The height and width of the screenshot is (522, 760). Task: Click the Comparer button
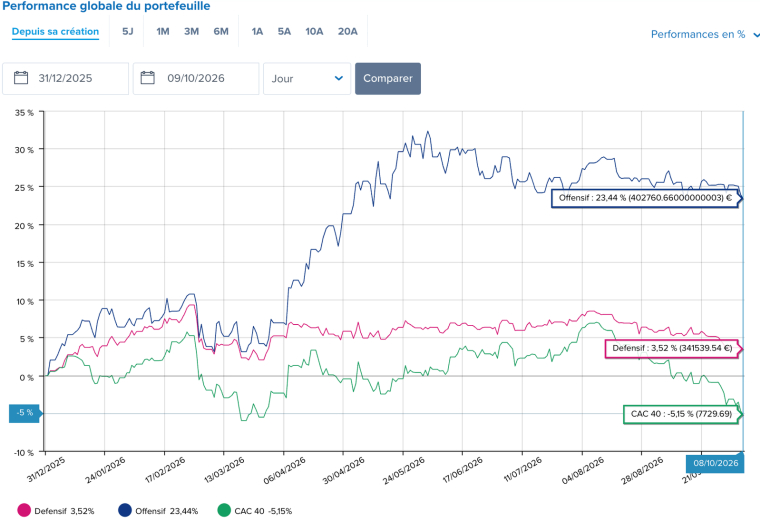(x=388, y=79)
